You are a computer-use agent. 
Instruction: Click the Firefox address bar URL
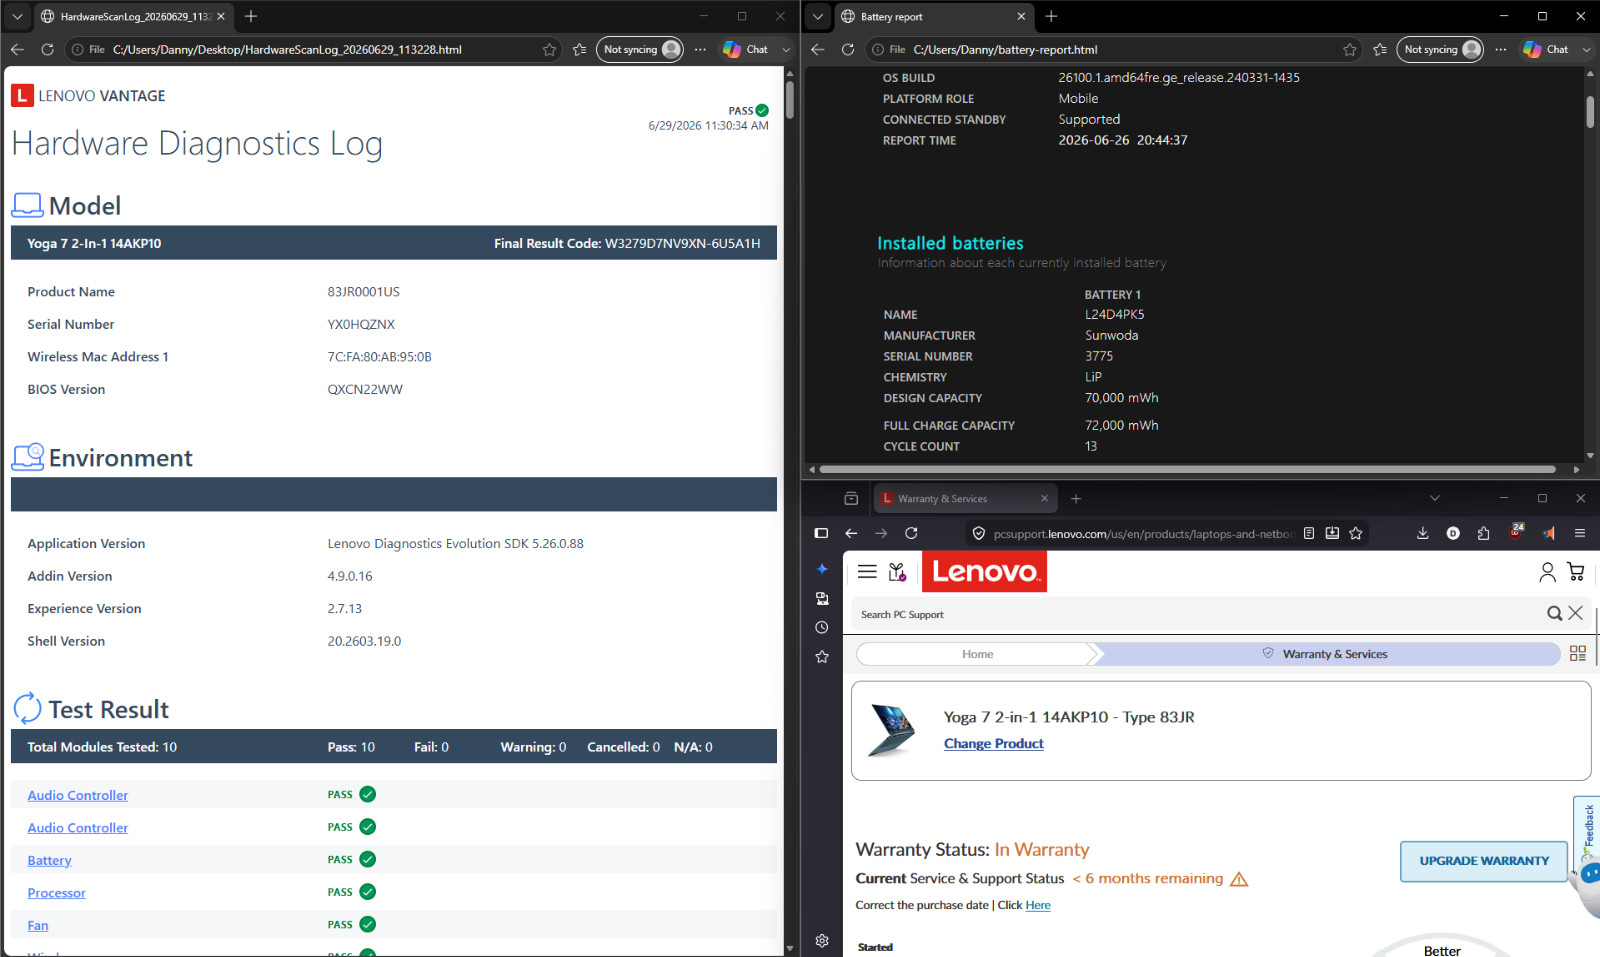[1143, 534]
